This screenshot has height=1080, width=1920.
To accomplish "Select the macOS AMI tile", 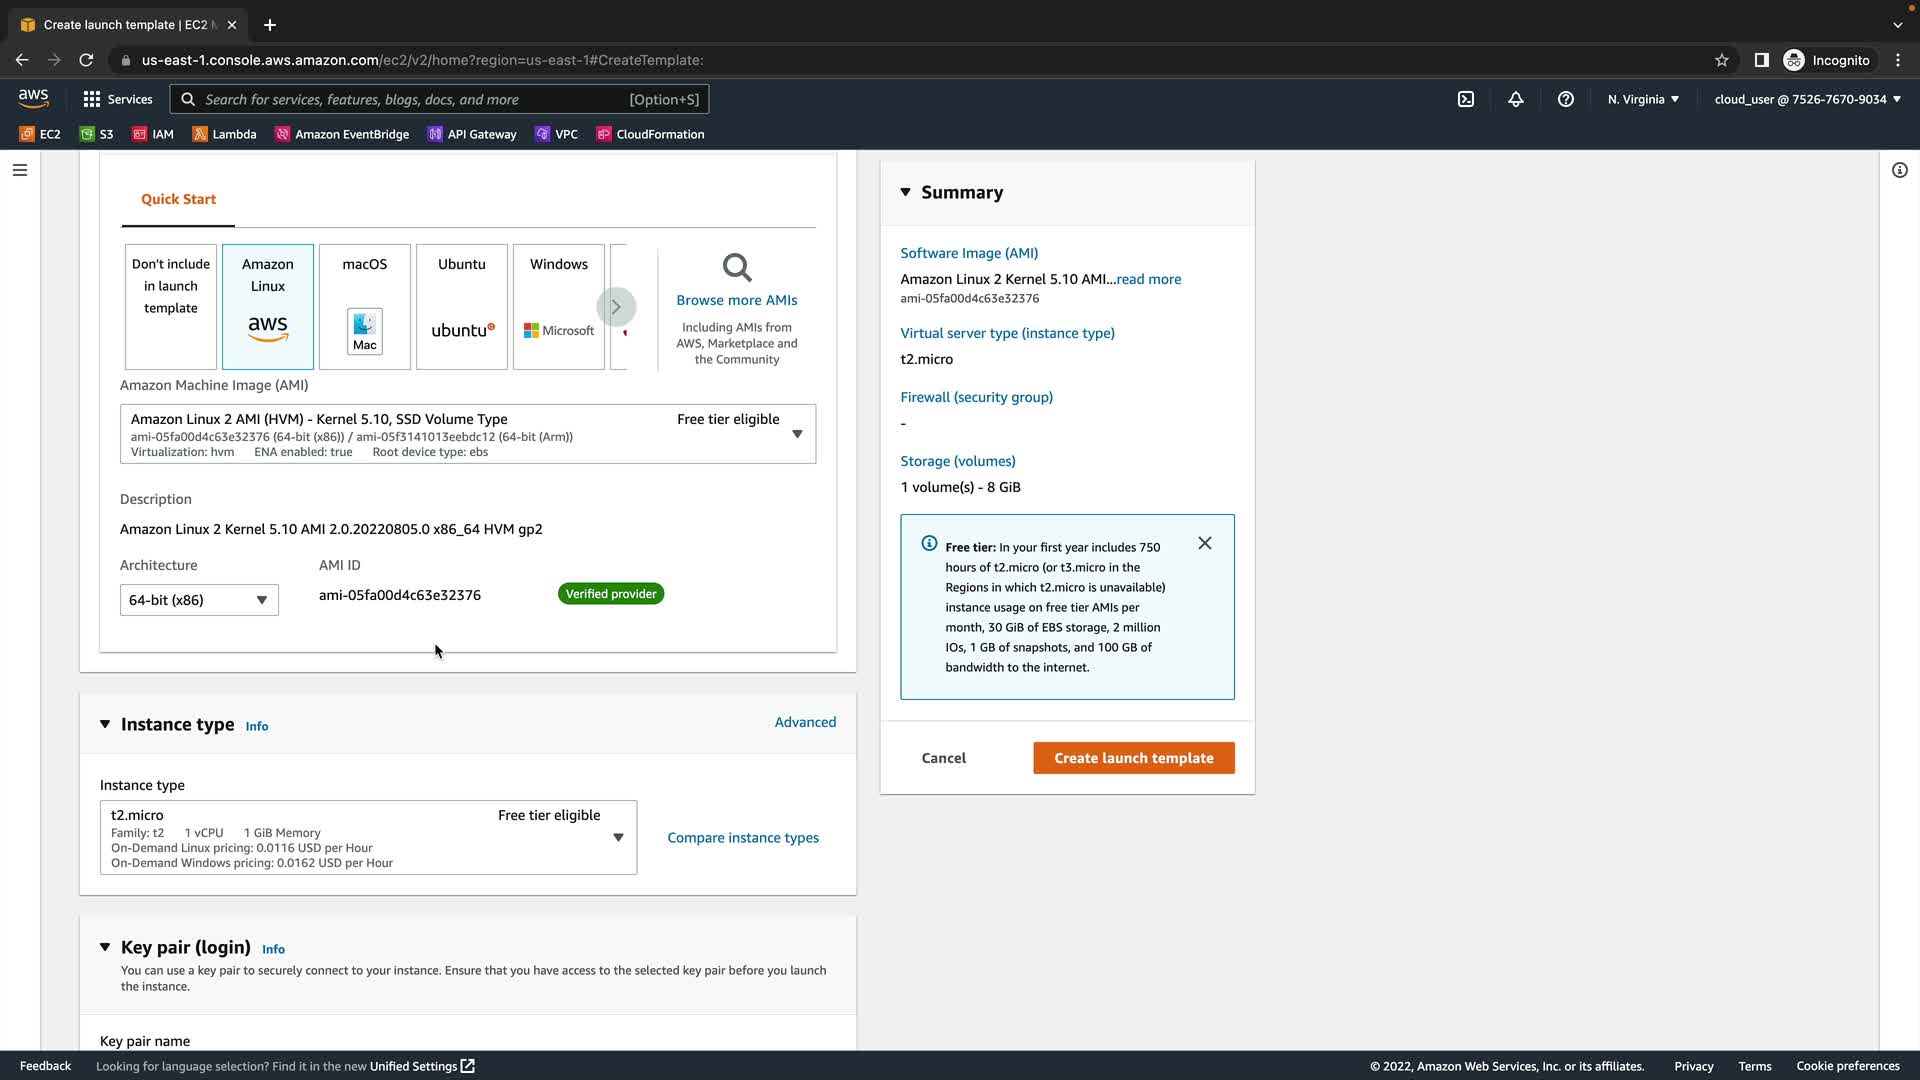I will (x=365, y=306).
